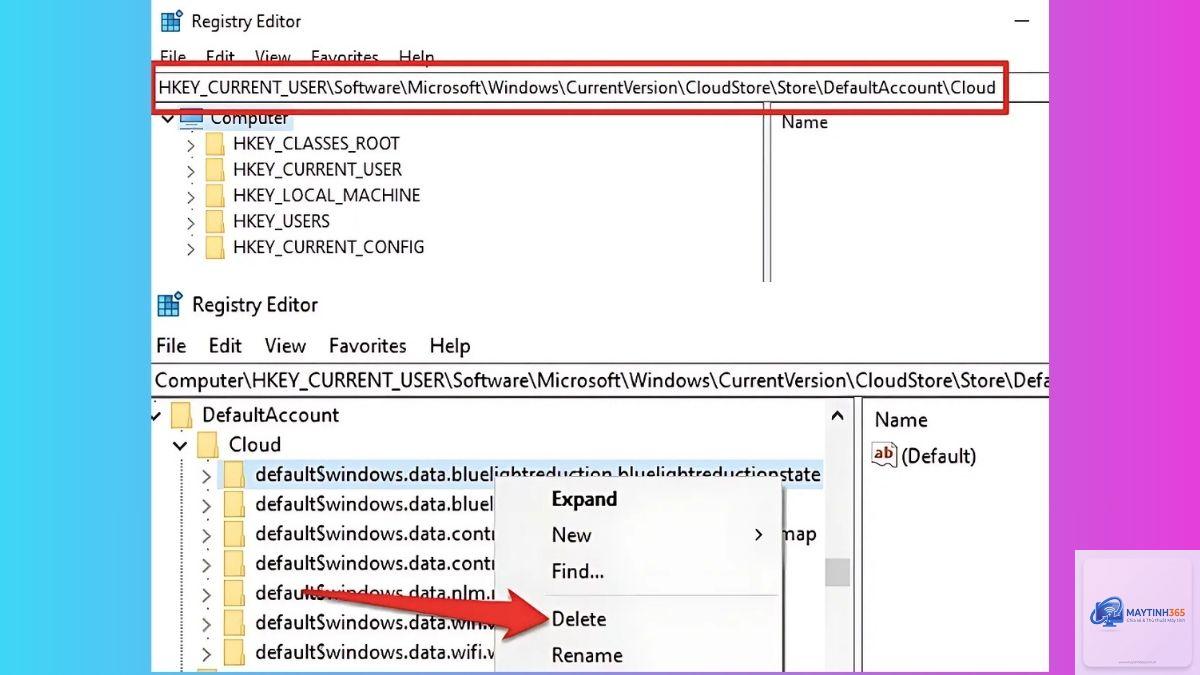Screen dimensions: 1200x675
Task: Click the folder icon of the default$windows.data.nlm key
Action: pyautogui.click(x=234, y=593)
